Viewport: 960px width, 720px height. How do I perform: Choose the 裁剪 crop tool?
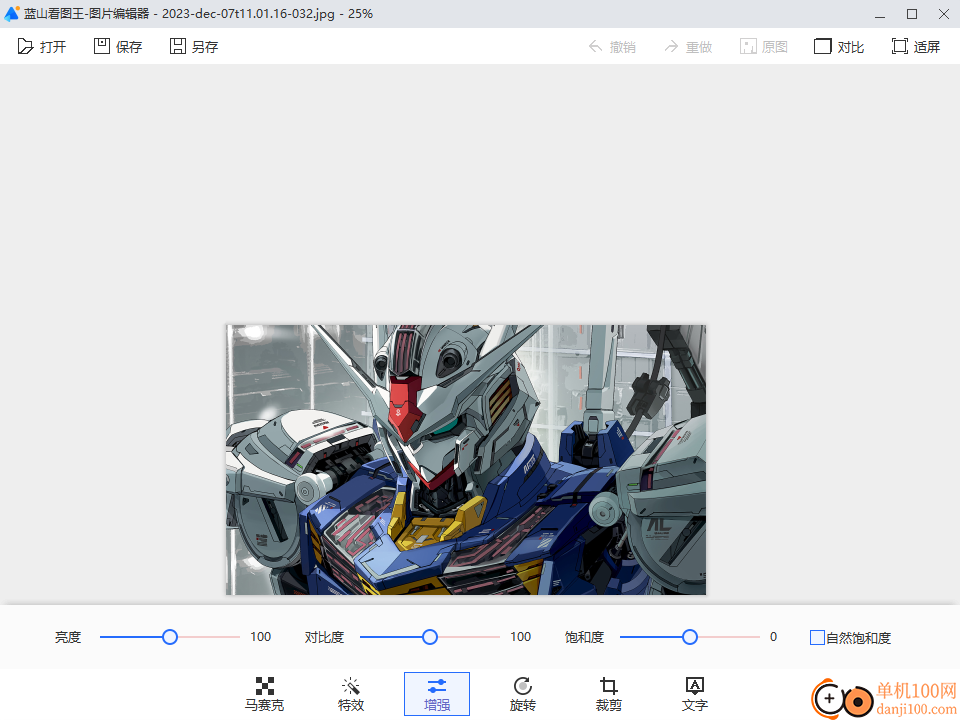(x=609, y=694)
